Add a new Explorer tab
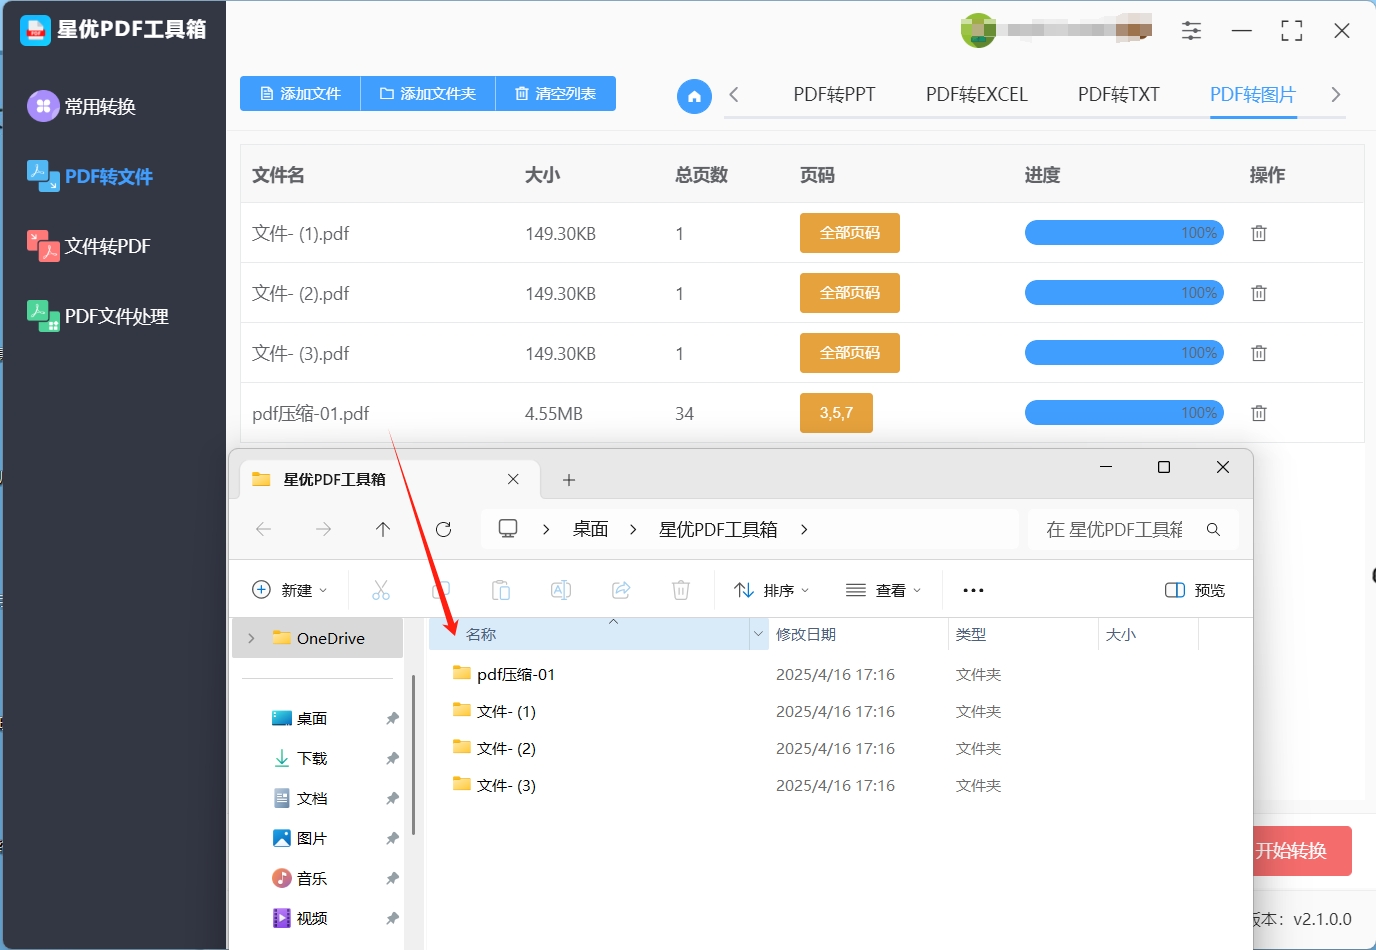1376x950 pixels. coord(569,480)
